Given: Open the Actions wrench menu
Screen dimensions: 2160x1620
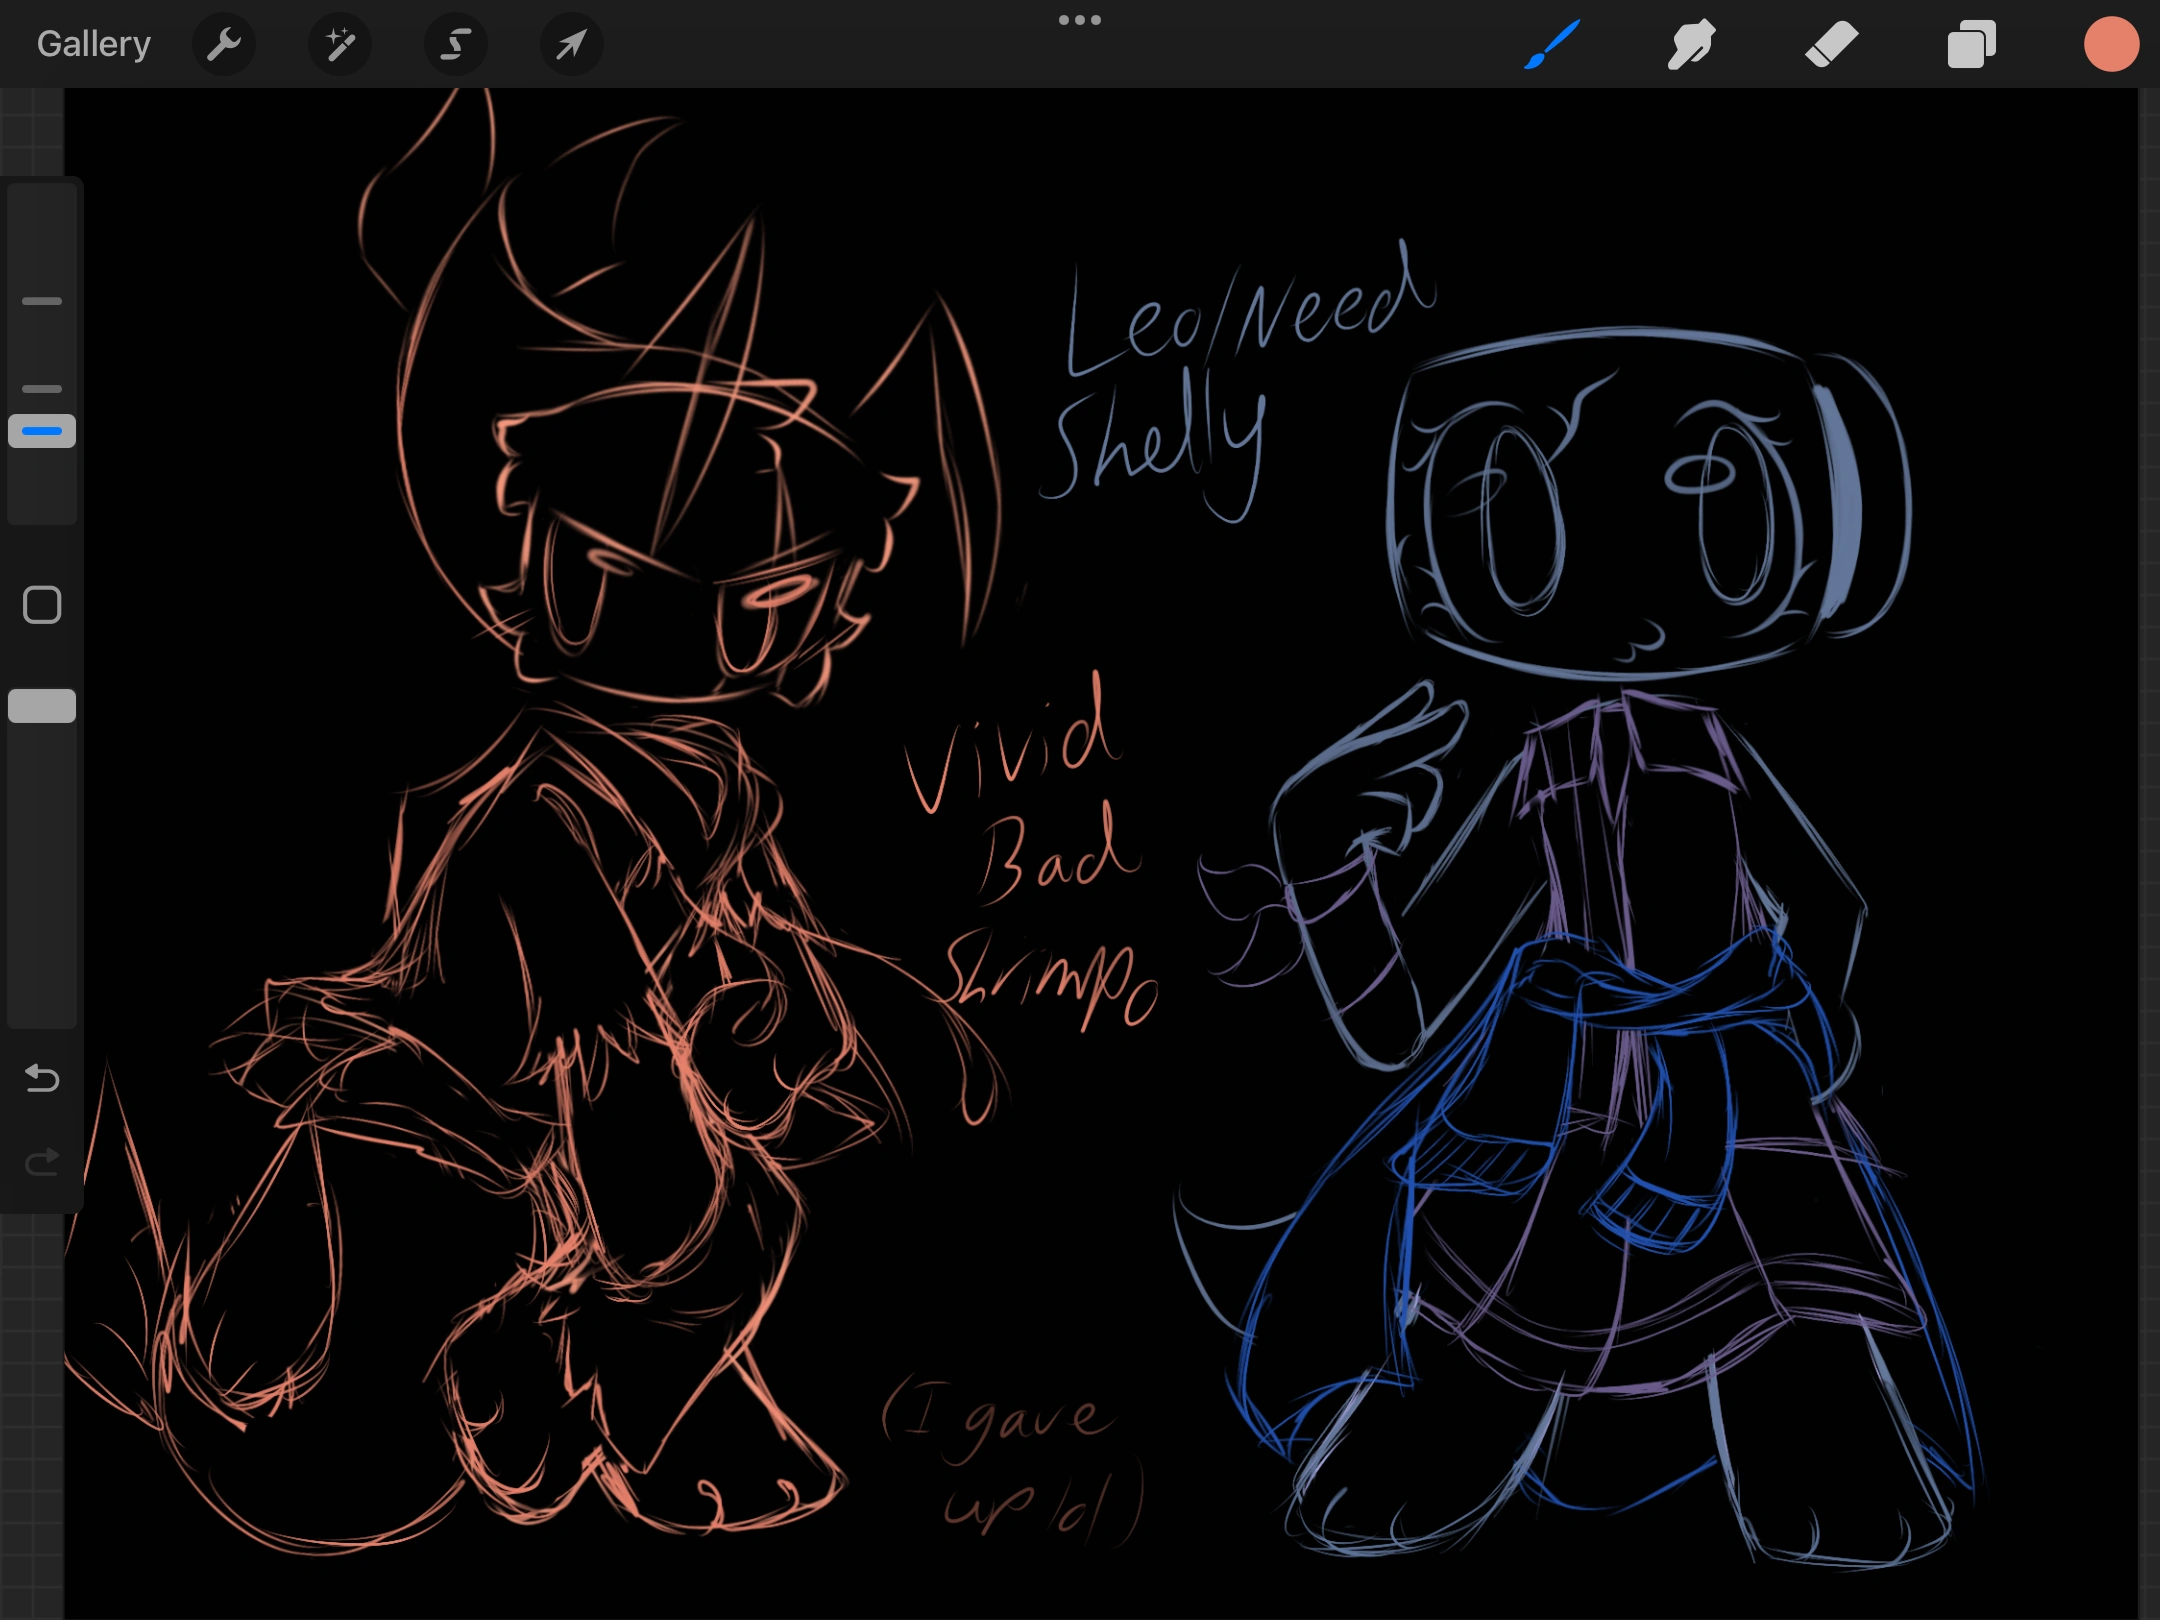Looking at the screenshot, I should (x=224, y=44).
